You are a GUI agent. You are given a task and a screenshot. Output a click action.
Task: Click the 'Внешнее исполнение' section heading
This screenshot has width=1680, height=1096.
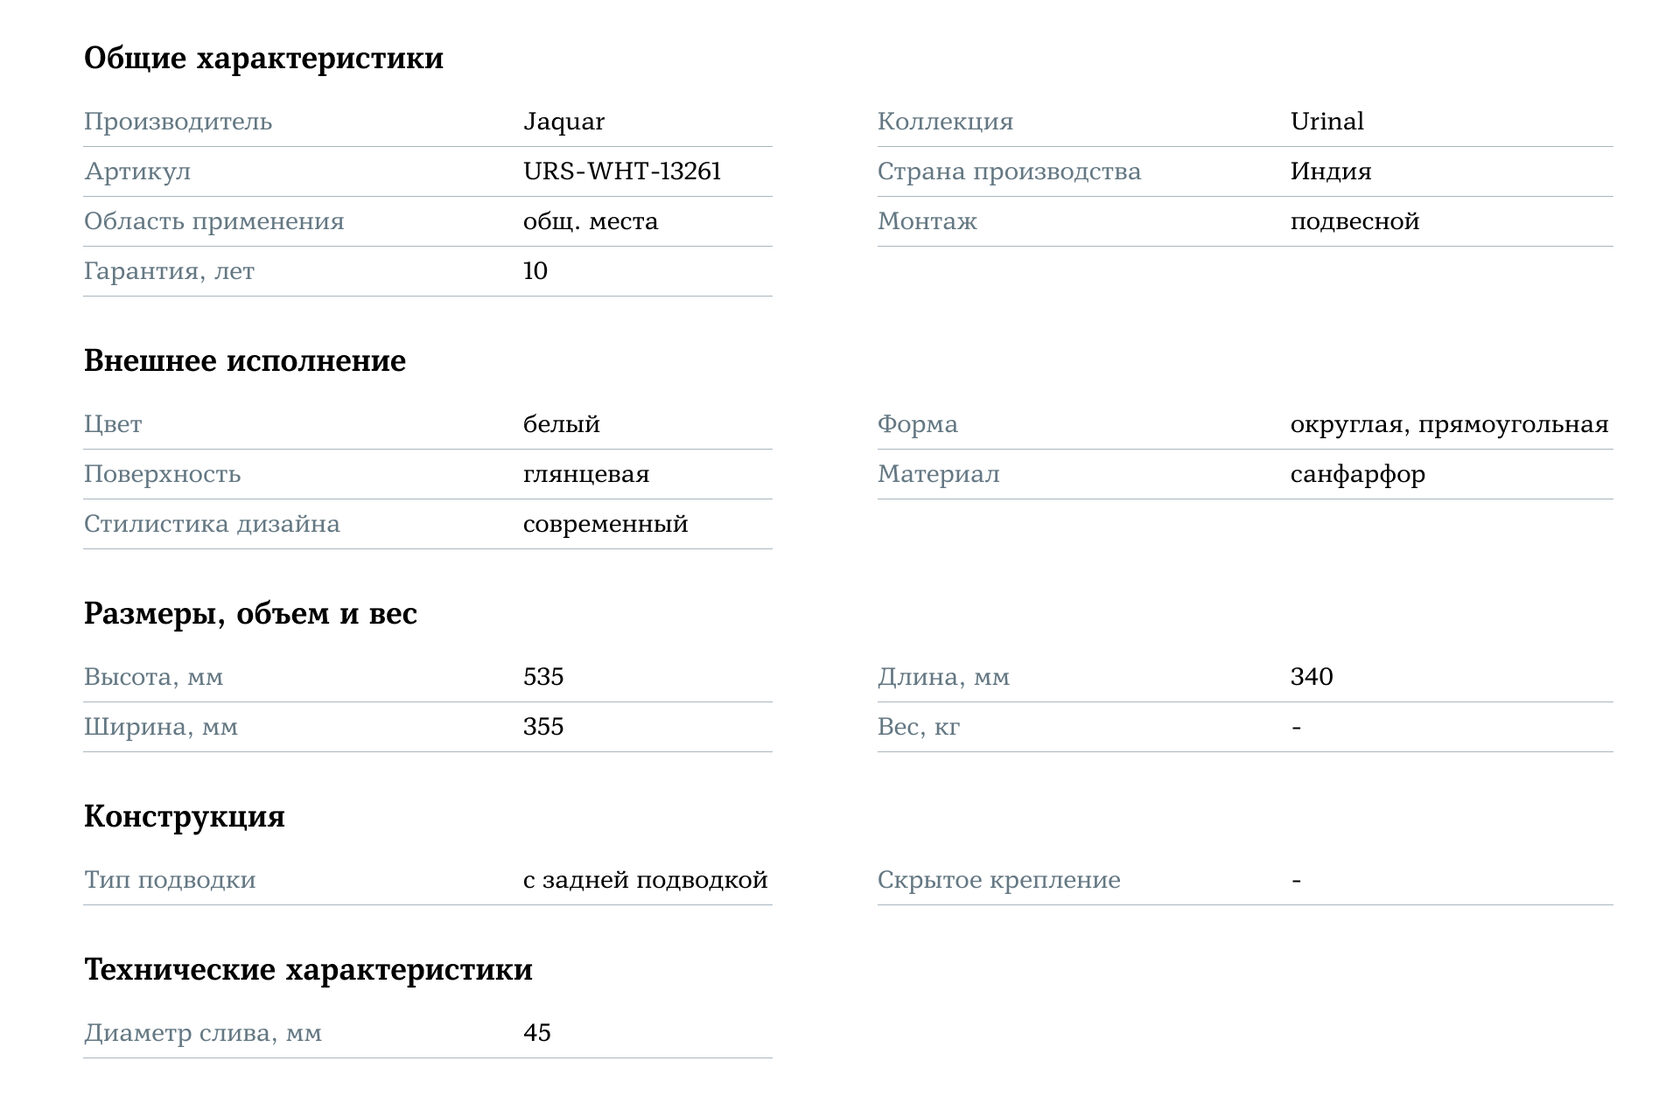pyautogui.click(x=244, y=361)
